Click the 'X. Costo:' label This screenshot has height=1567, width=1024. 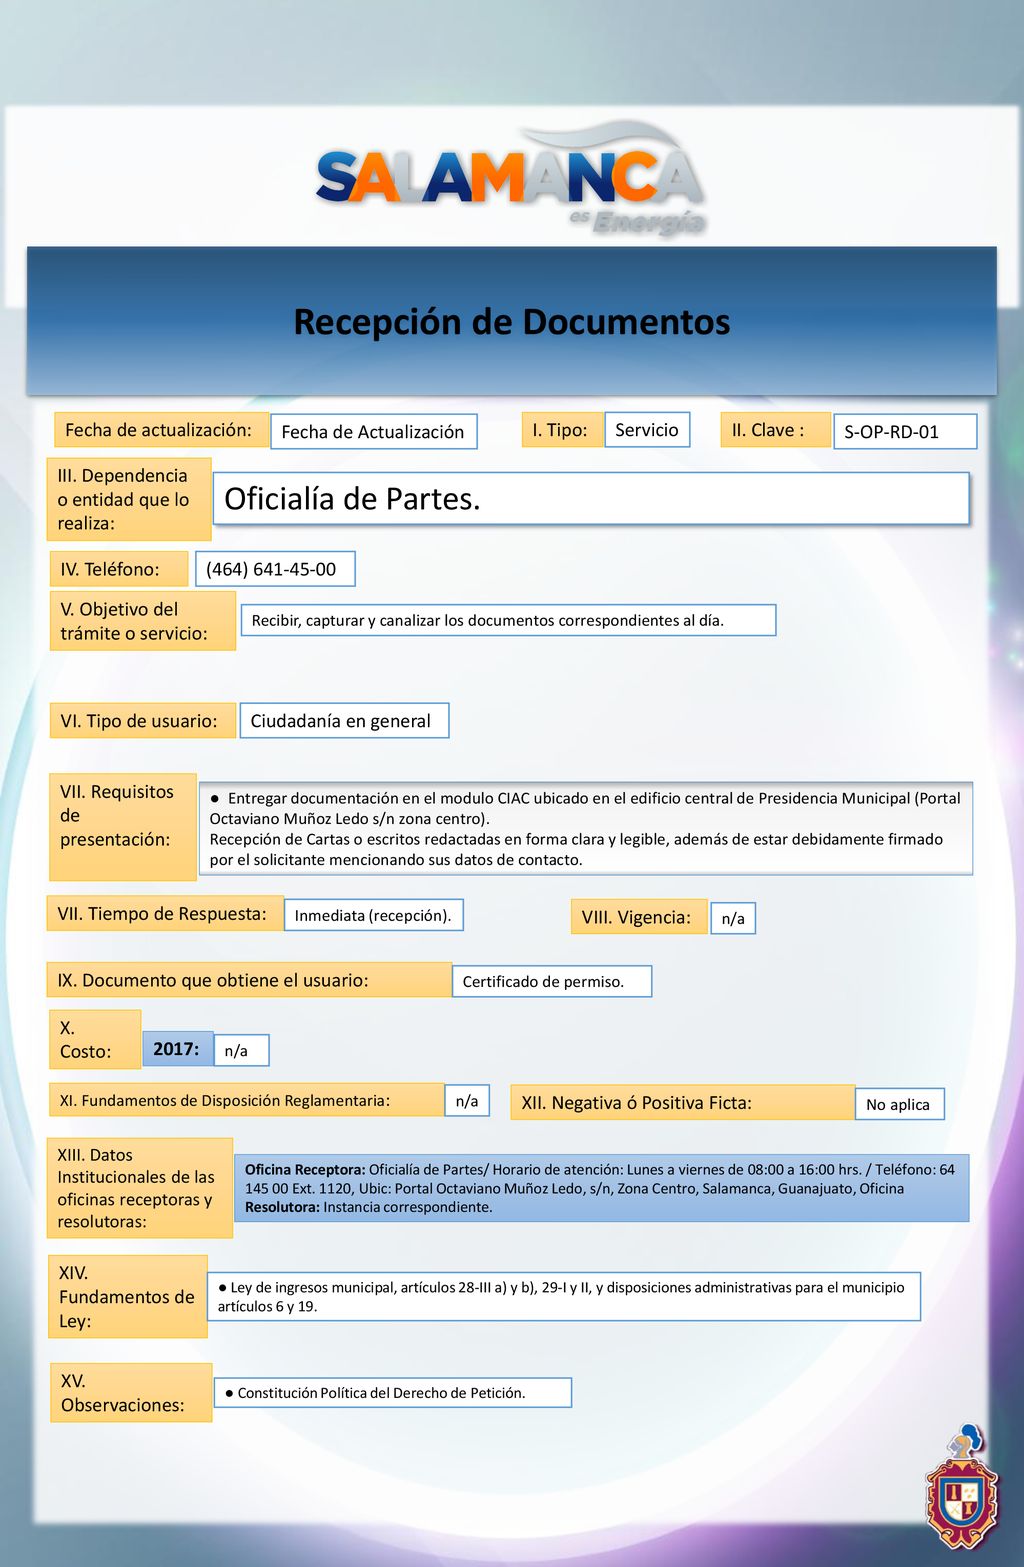click(95, 1040)
